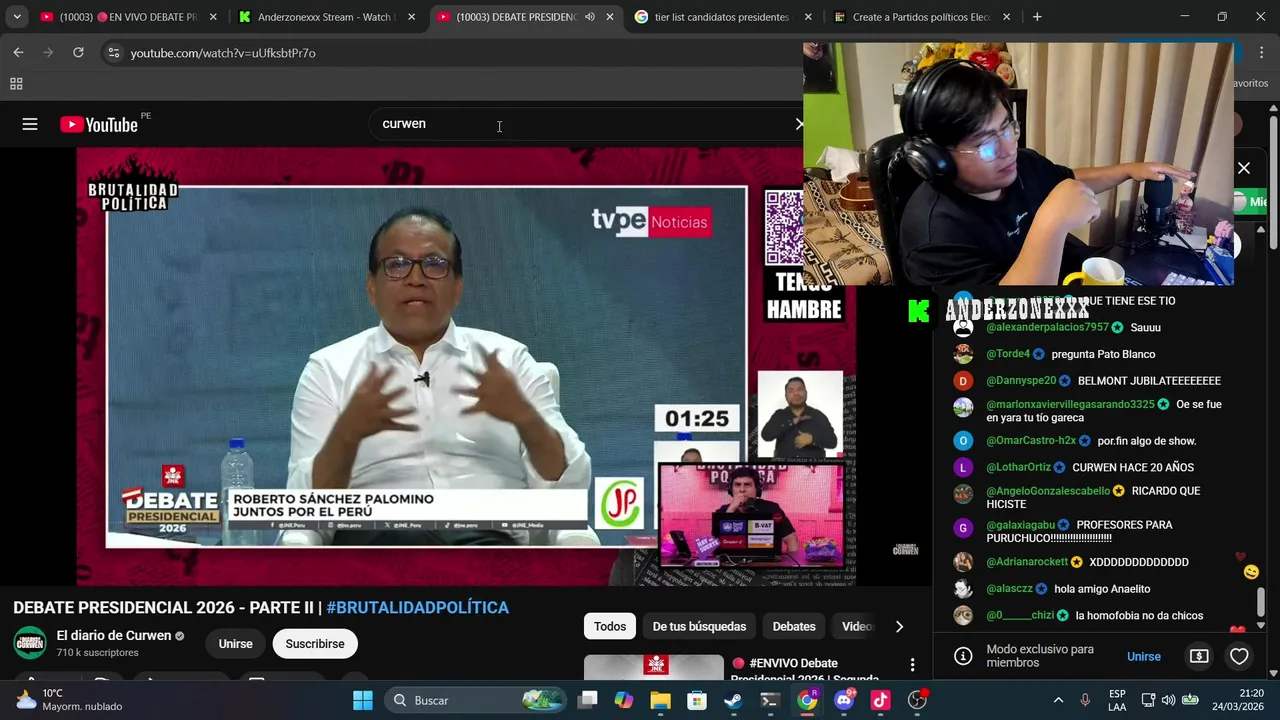Select the De tus búsquedas chip
The height and width of the screenshot is (720, 1280).
[699, 626]
